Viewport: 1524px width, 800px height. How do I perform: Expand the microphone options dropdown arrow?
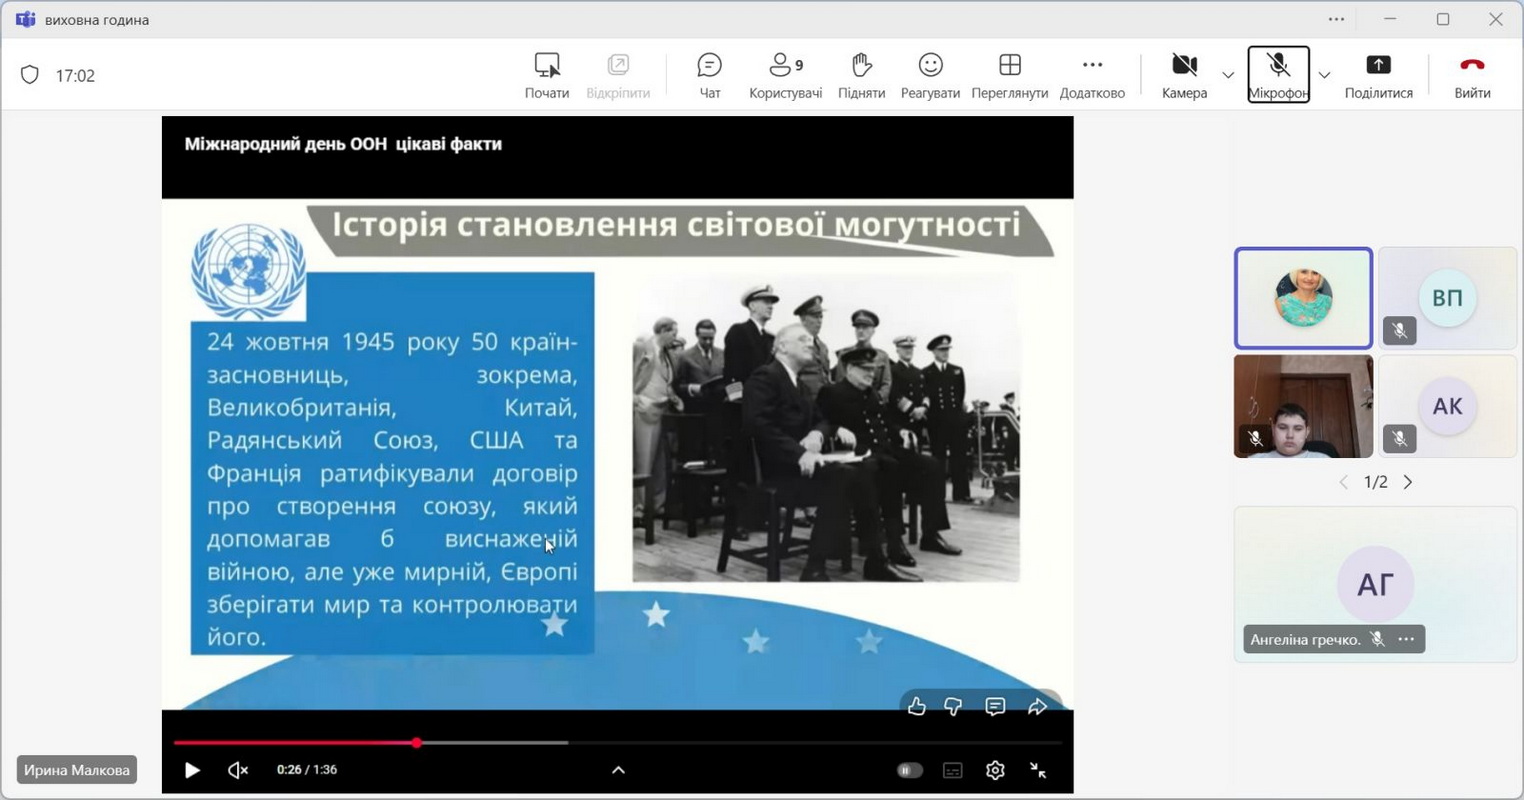(x=1324, y=75)
